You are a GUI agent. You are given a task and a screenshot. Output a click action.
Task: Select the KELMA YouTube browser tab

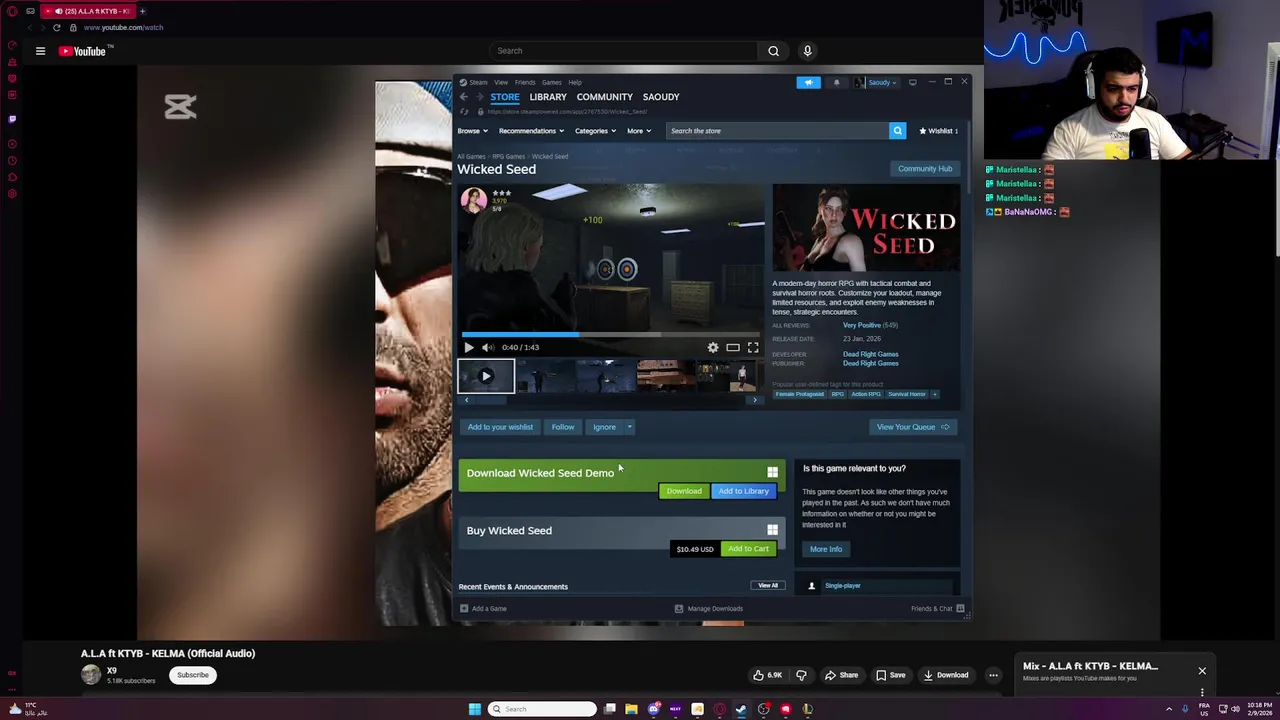[x=88, y=11]
